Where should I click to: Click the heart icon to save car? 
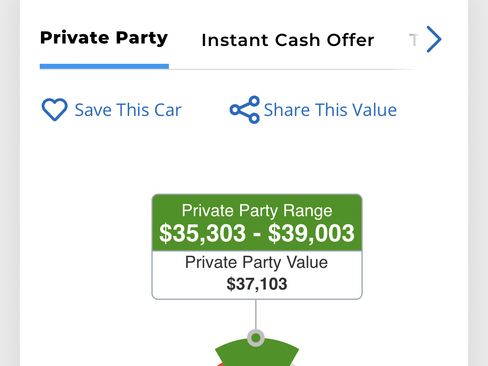[54, 109]
